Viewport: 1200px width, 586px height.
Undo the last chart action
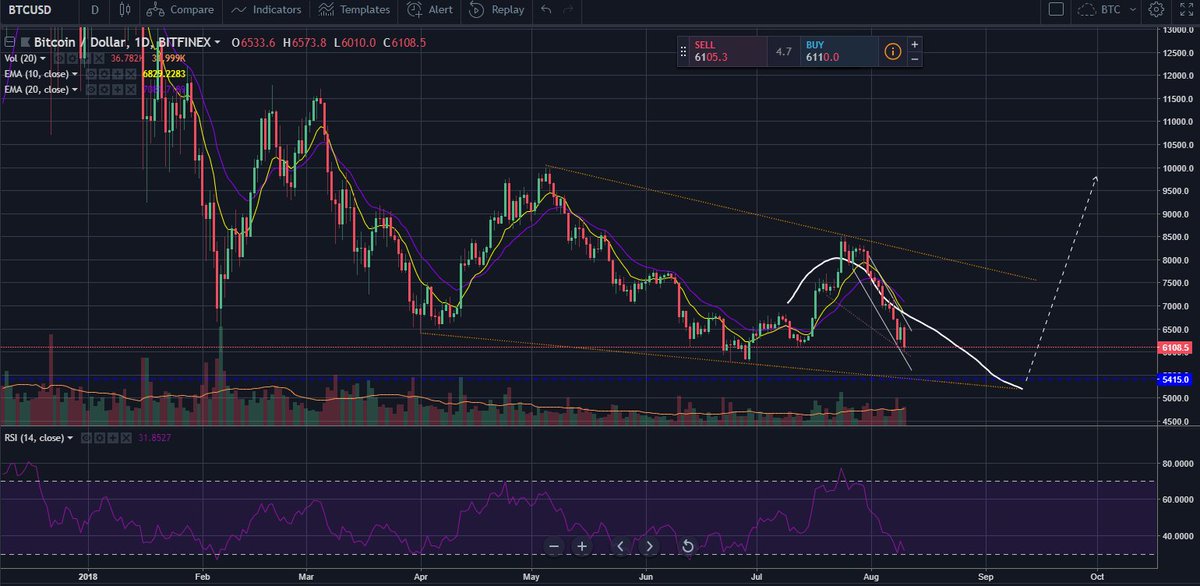point(546,11)
